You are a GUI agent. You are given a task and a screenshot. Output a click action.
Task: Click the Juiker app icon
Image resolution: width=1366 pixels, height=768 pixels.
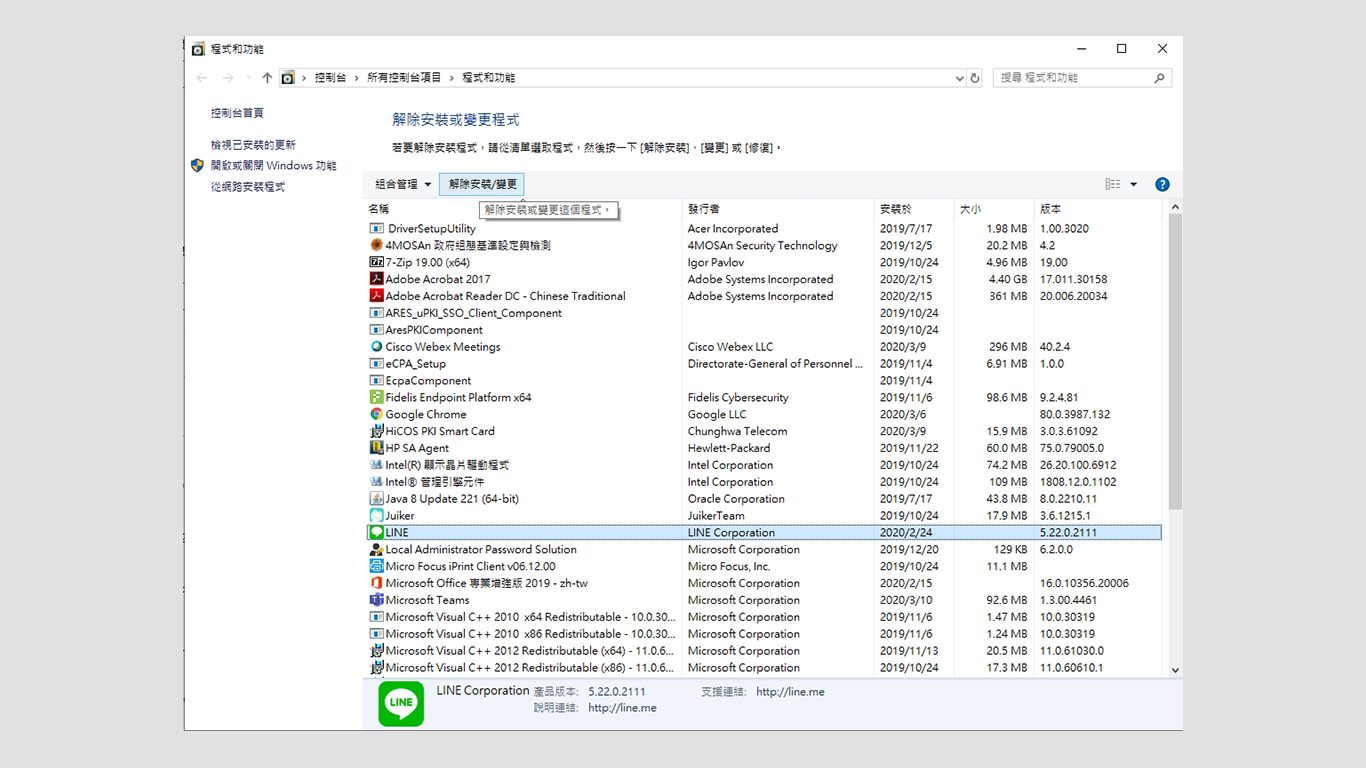coord(377,516)
